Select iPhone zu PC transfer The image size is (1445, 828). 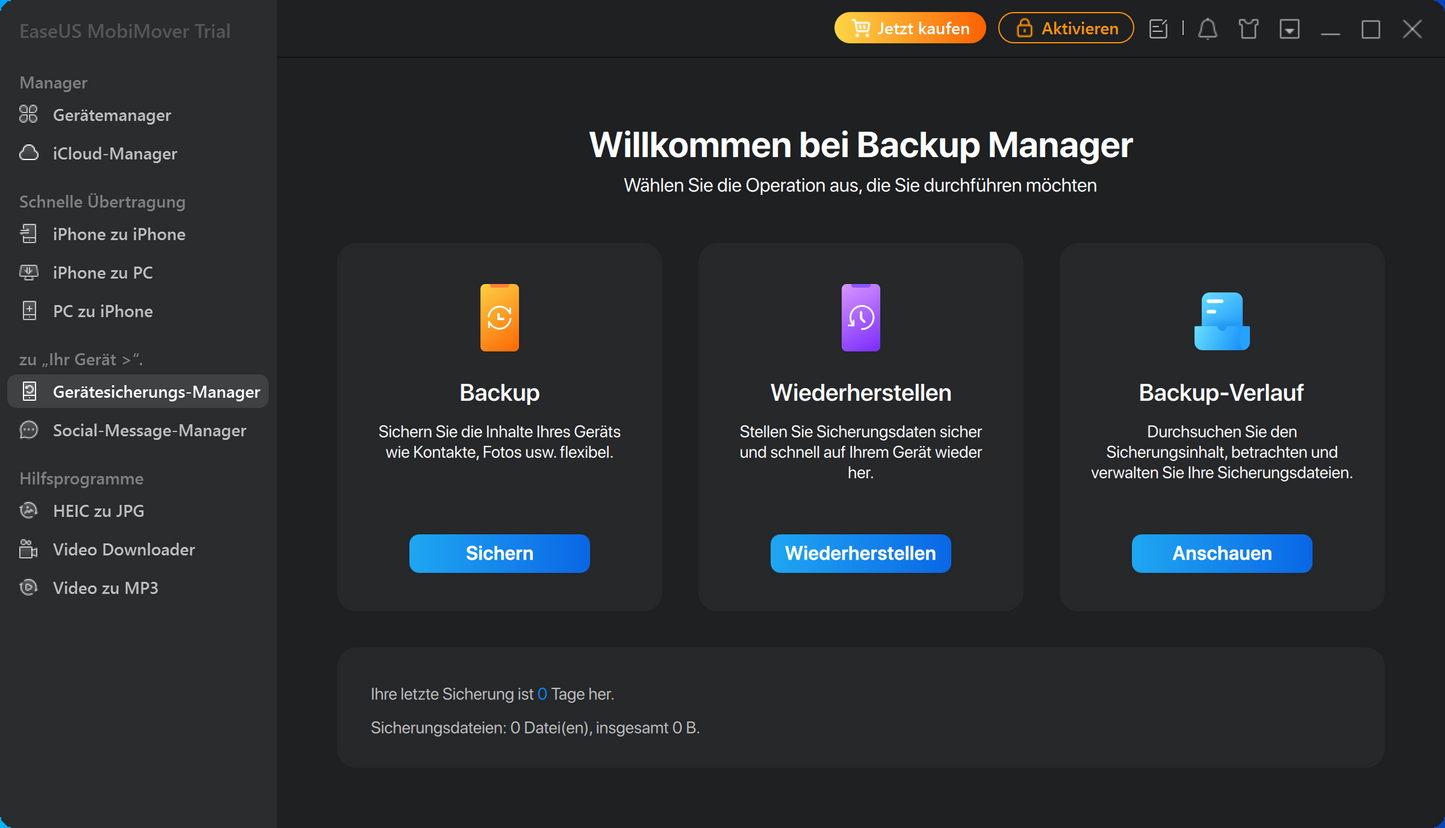click(103, 272)
